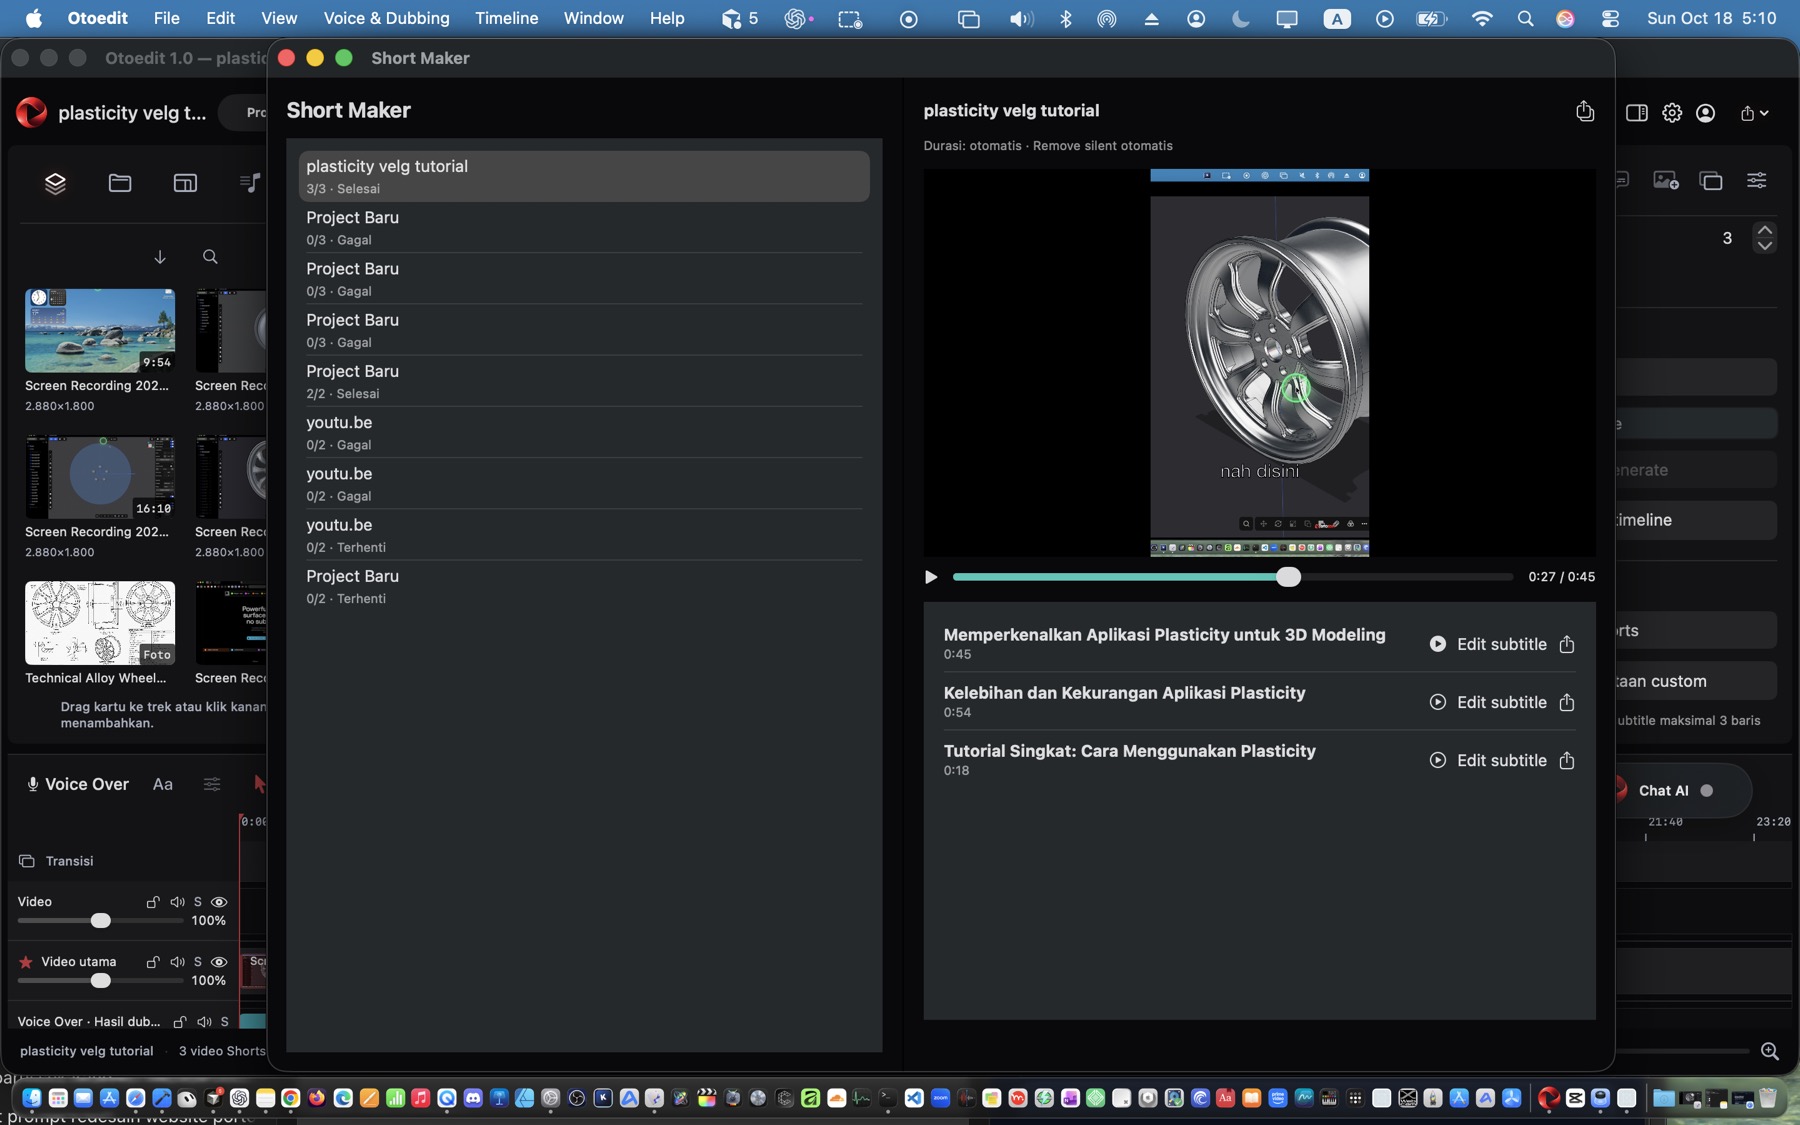This screenshot has width=1800, height=1125.
Task: Select the Technical Alloy Wheel photo thumbnail
Action: pyautogui.click(x=100, y=623)
